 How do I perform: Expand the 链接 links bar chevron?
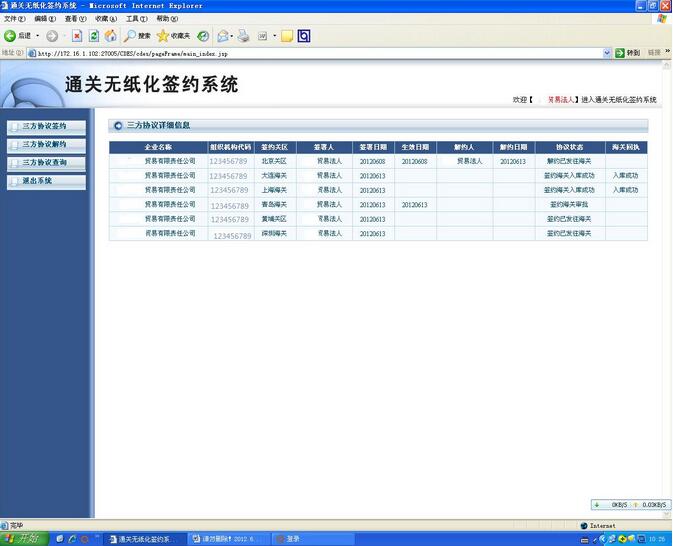click(667, 52)
